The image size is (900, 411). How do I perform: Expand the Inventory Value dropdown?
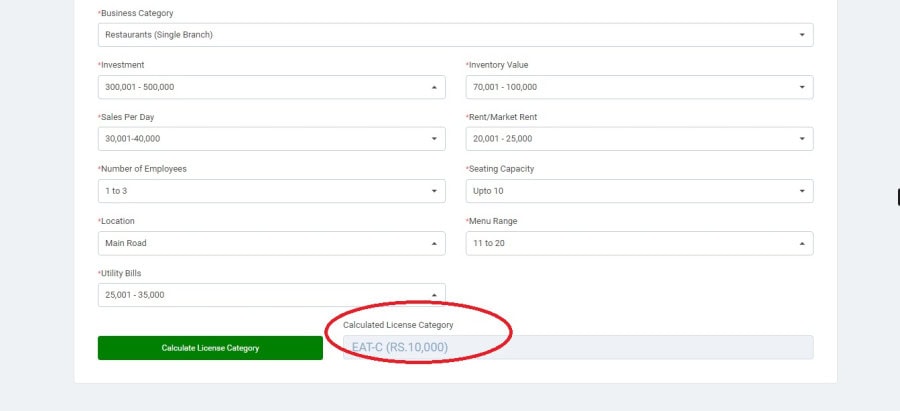pos(638,87)
